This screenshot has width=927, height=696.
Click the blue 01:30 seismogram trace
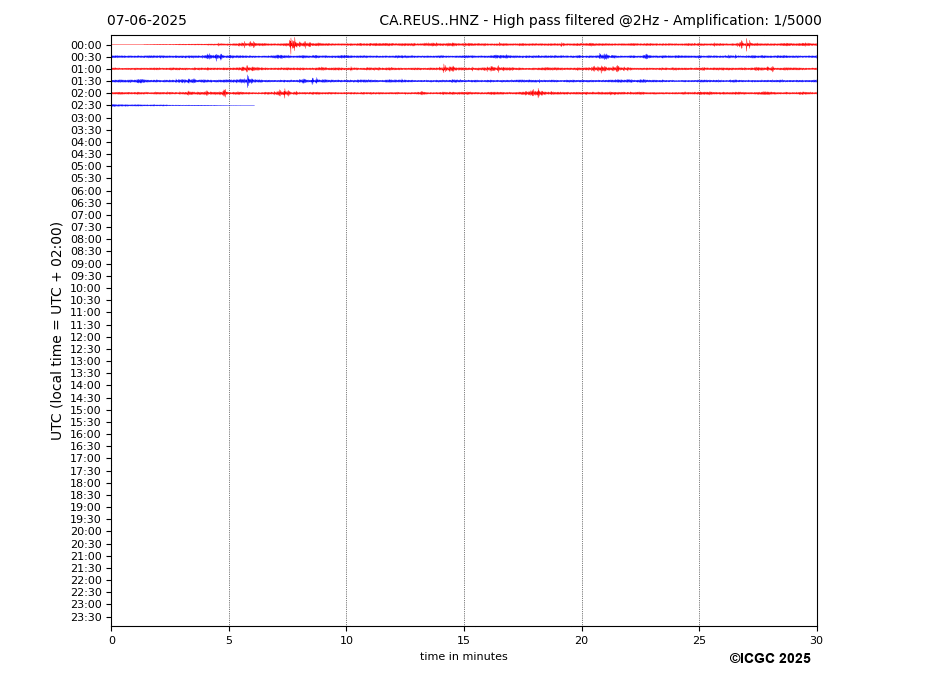[x=464, y=81]
